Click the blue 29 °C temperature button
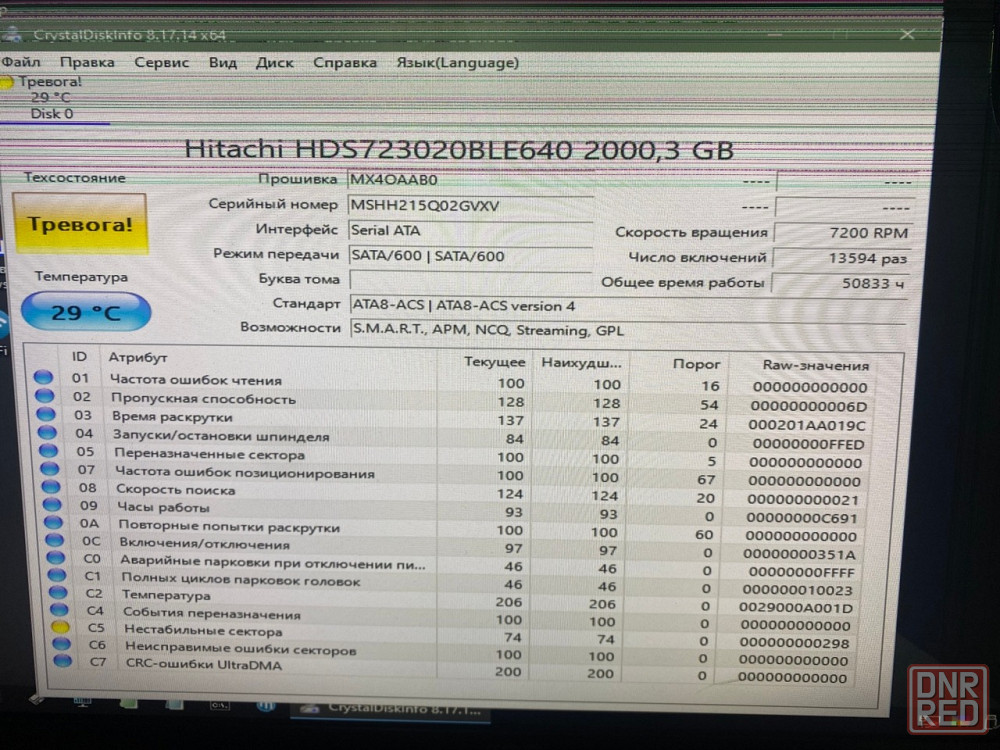The width and height of the screenshot is (1000, 750). (86, 312)
